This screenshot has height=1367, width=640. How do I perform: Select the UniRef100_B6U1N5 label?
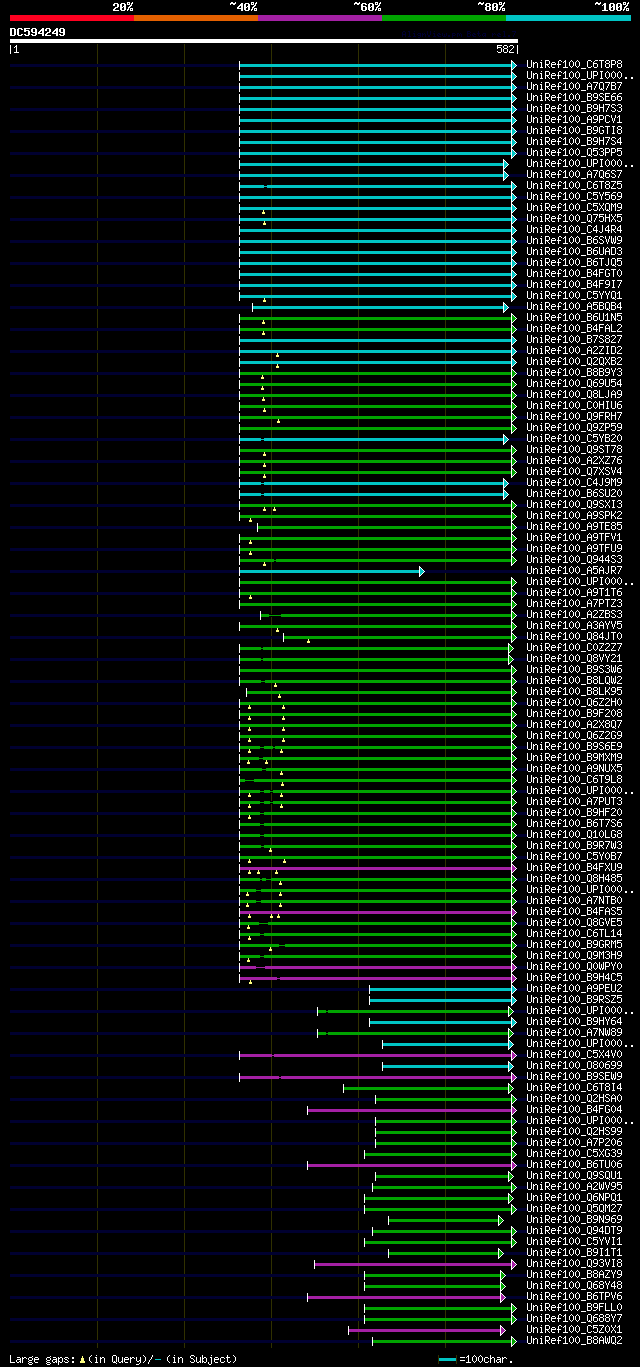pyautogui.click(x=574, y=317)
